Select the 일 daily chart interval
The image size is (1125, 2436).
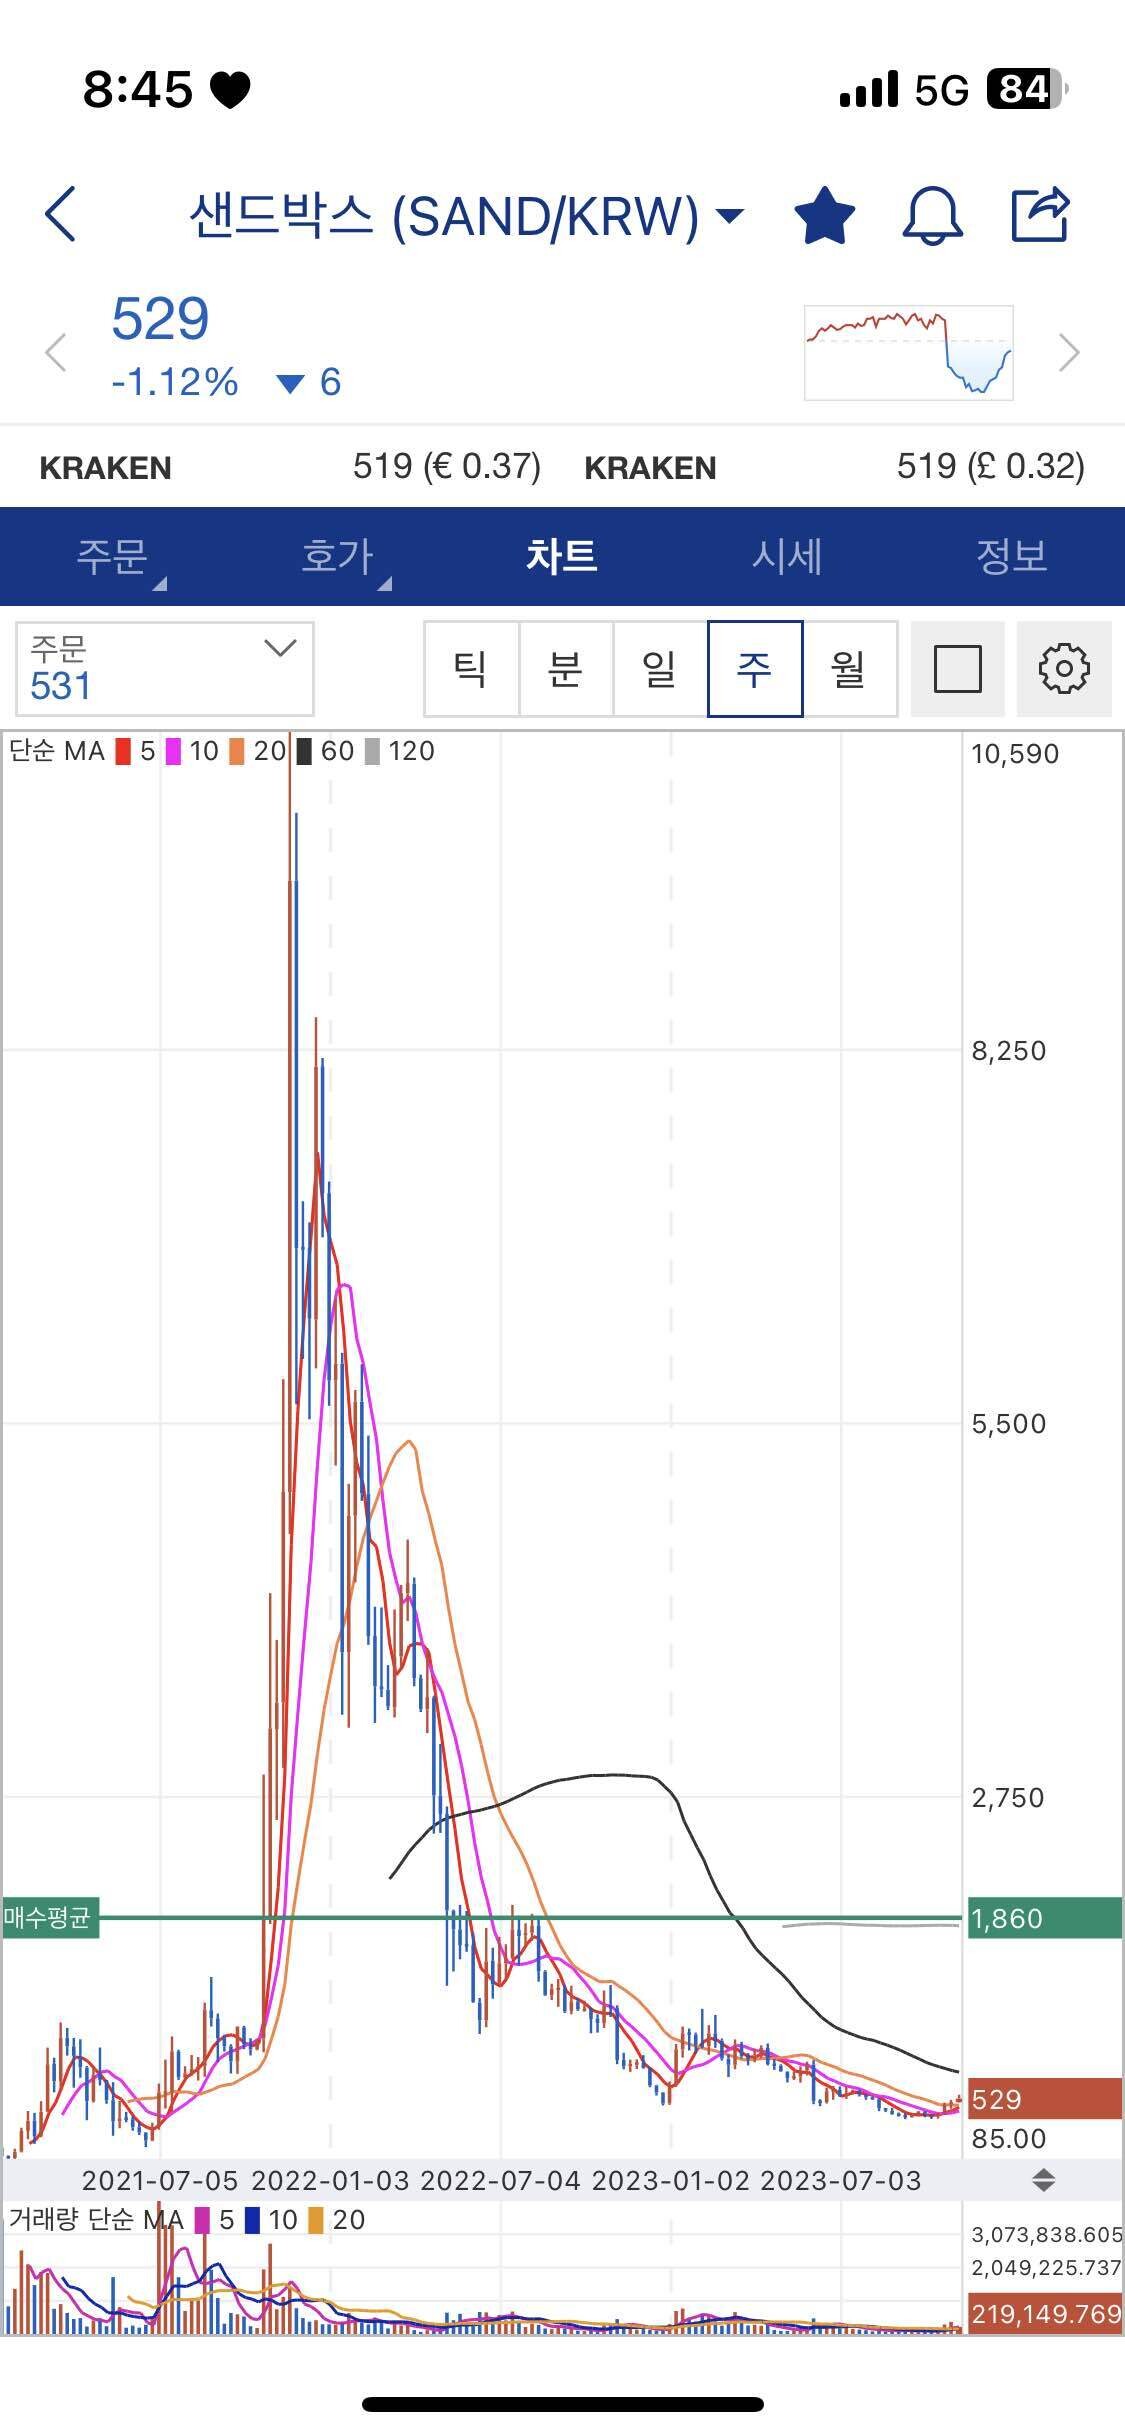659,669
